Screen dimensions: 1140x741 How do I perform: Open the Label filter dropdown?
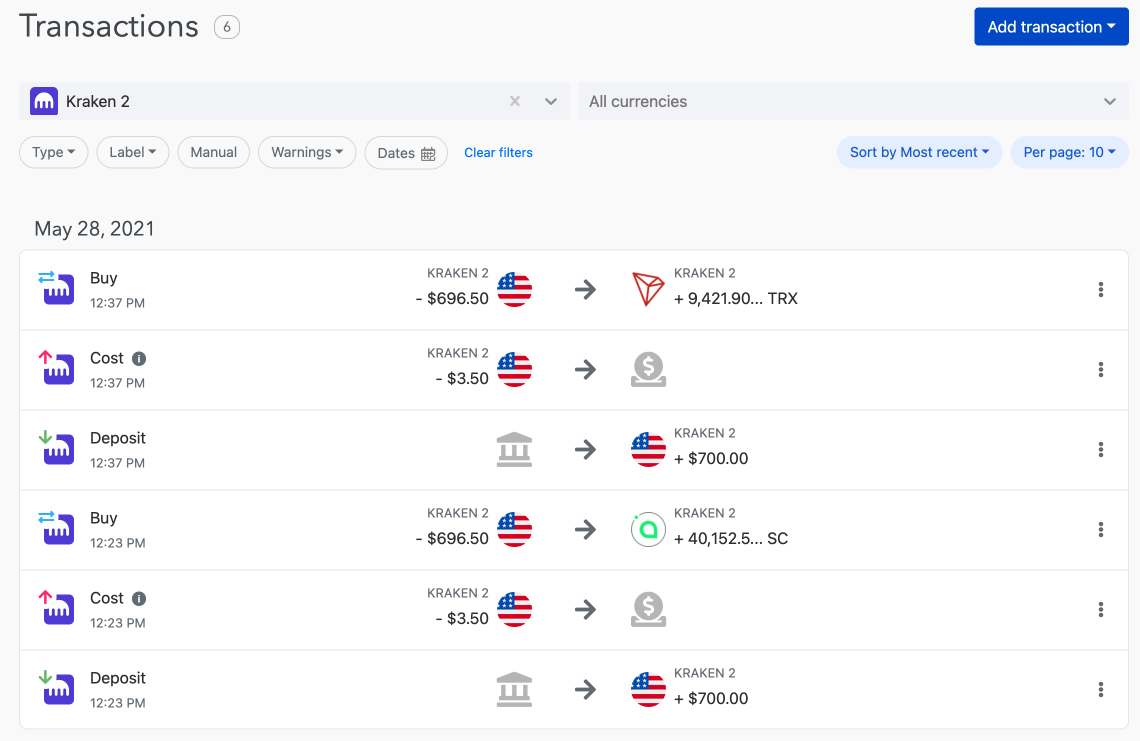click(132, 153)
